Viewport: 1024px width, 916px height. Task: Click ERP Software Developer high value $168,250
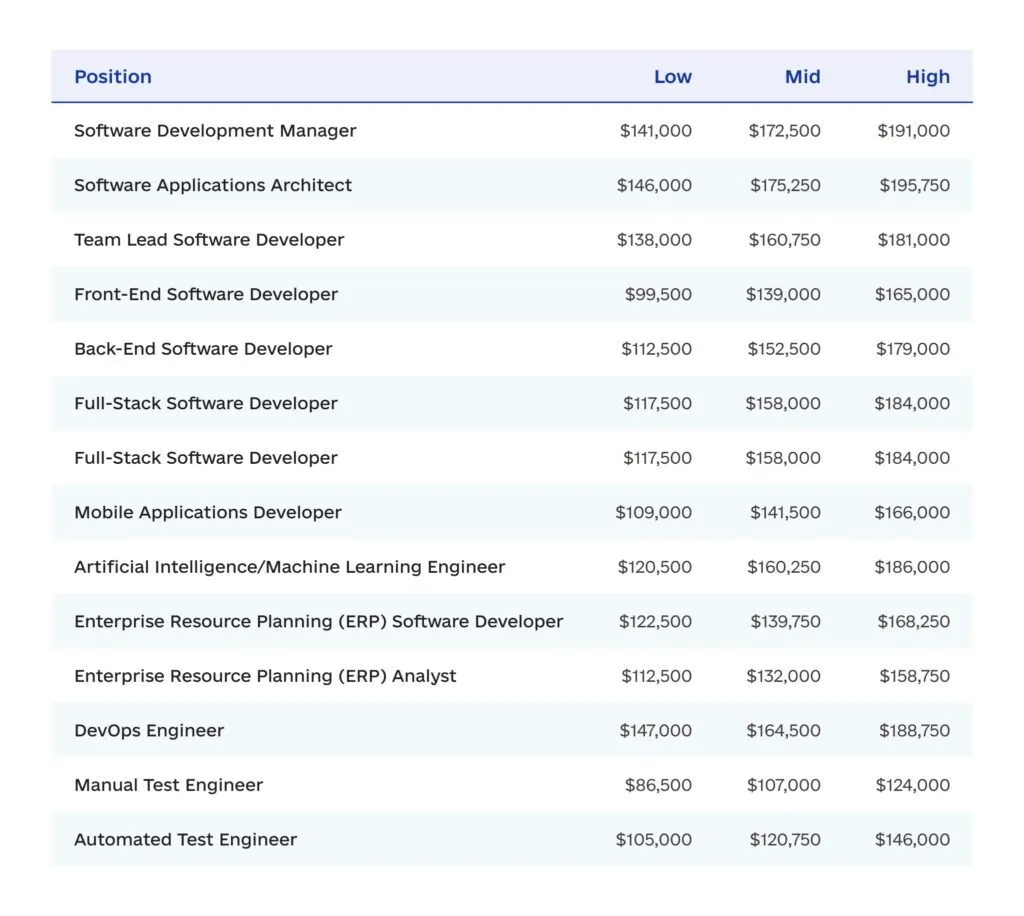[914, 622]
